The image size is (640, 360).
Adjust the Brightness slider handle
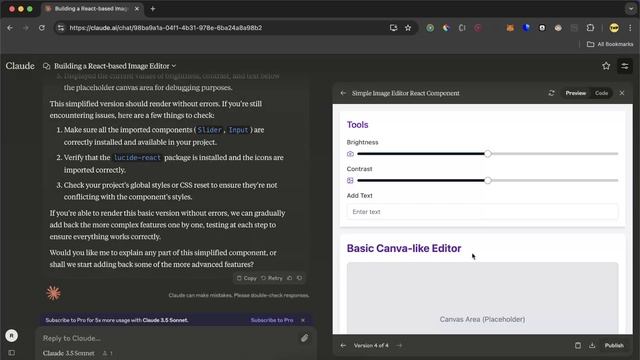coord(488,154)
